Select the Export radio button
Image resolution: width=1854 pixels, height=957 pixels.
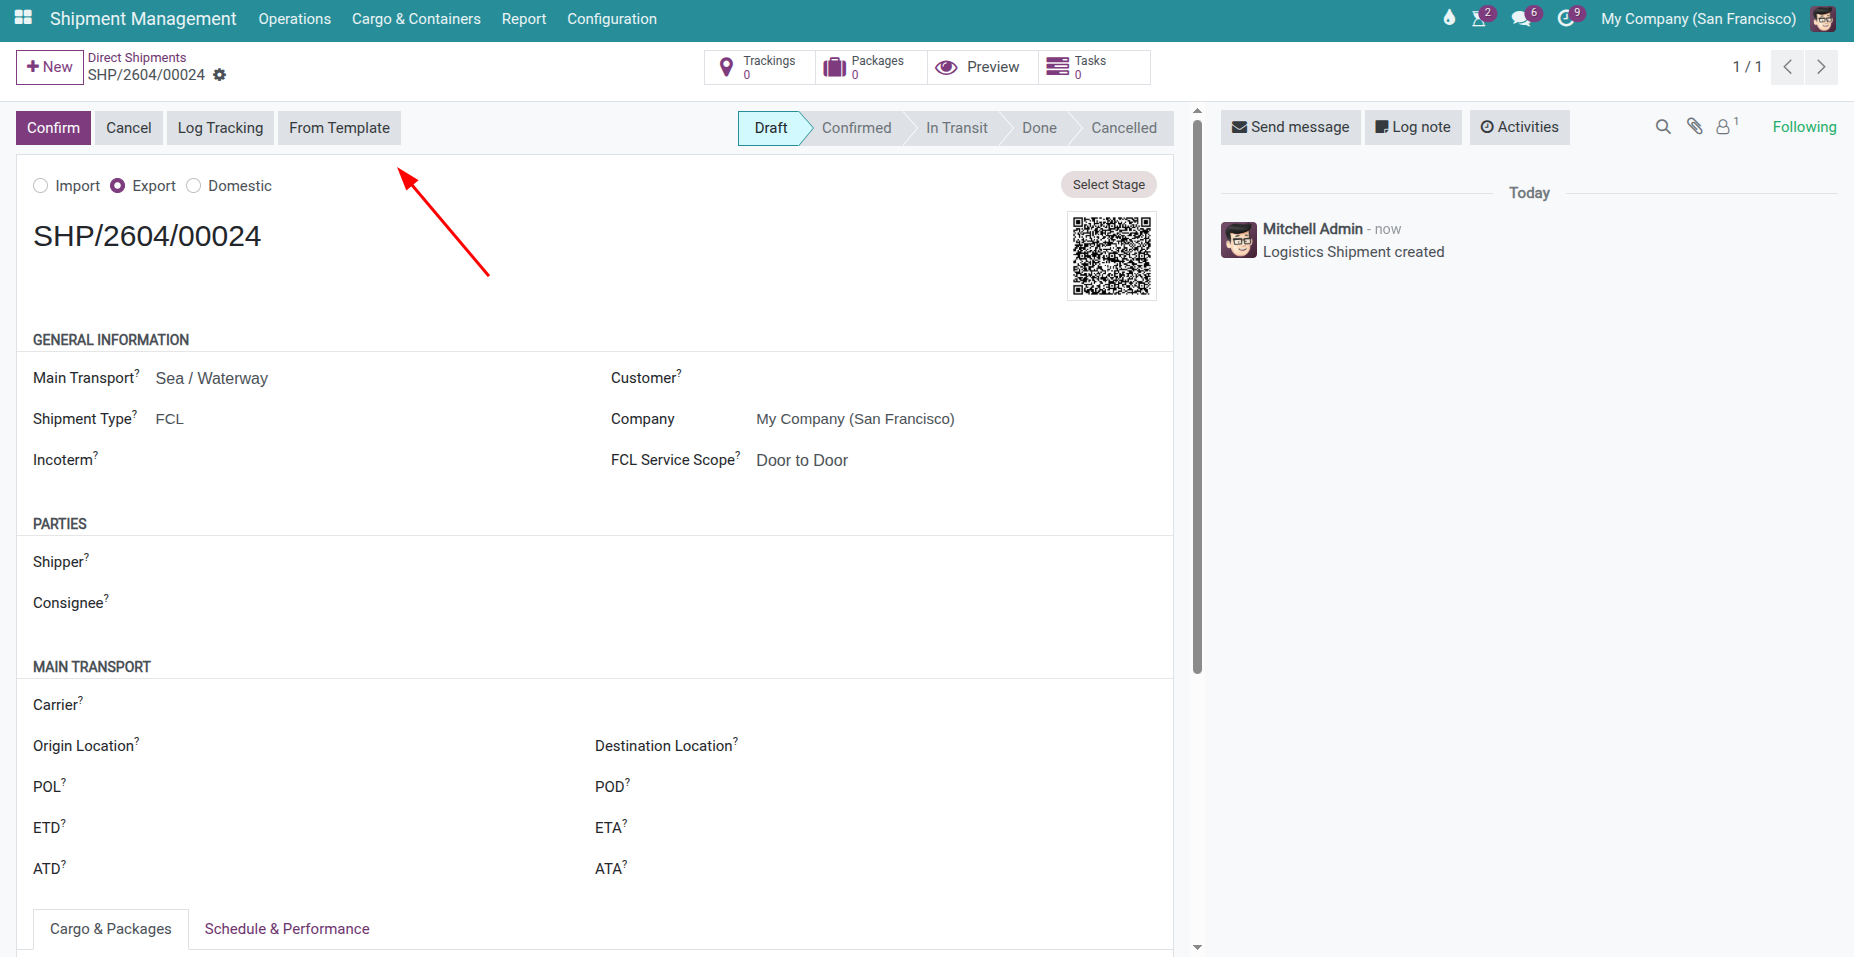click(x=118, y=186)
